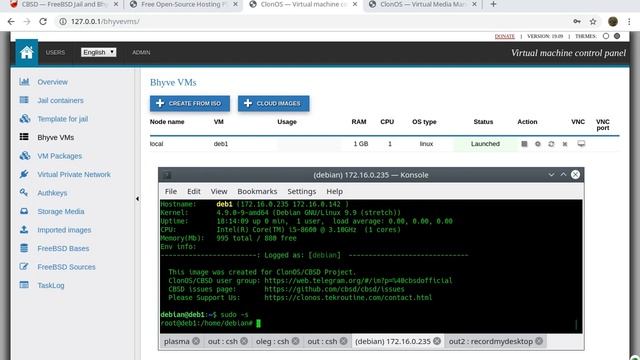Image resolution: width=640 pixels, height=360 pixels.
Task: Open the Jail containers sidebar link
Action: [60, 100]
